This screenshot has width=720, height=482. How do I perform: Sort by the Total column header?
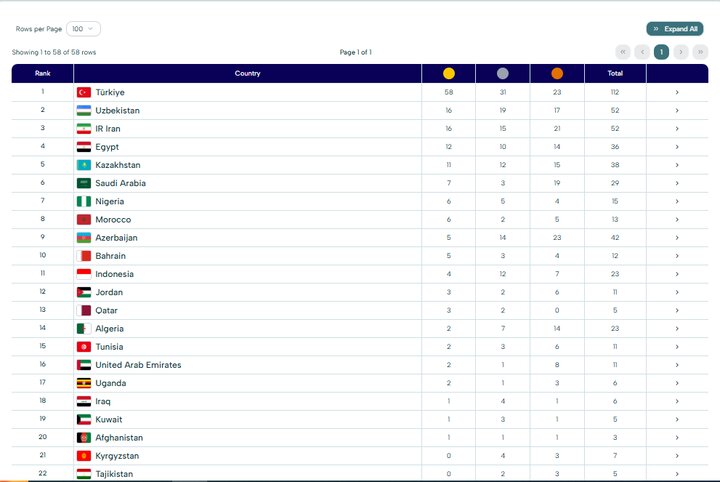click(x=615, y=73)
